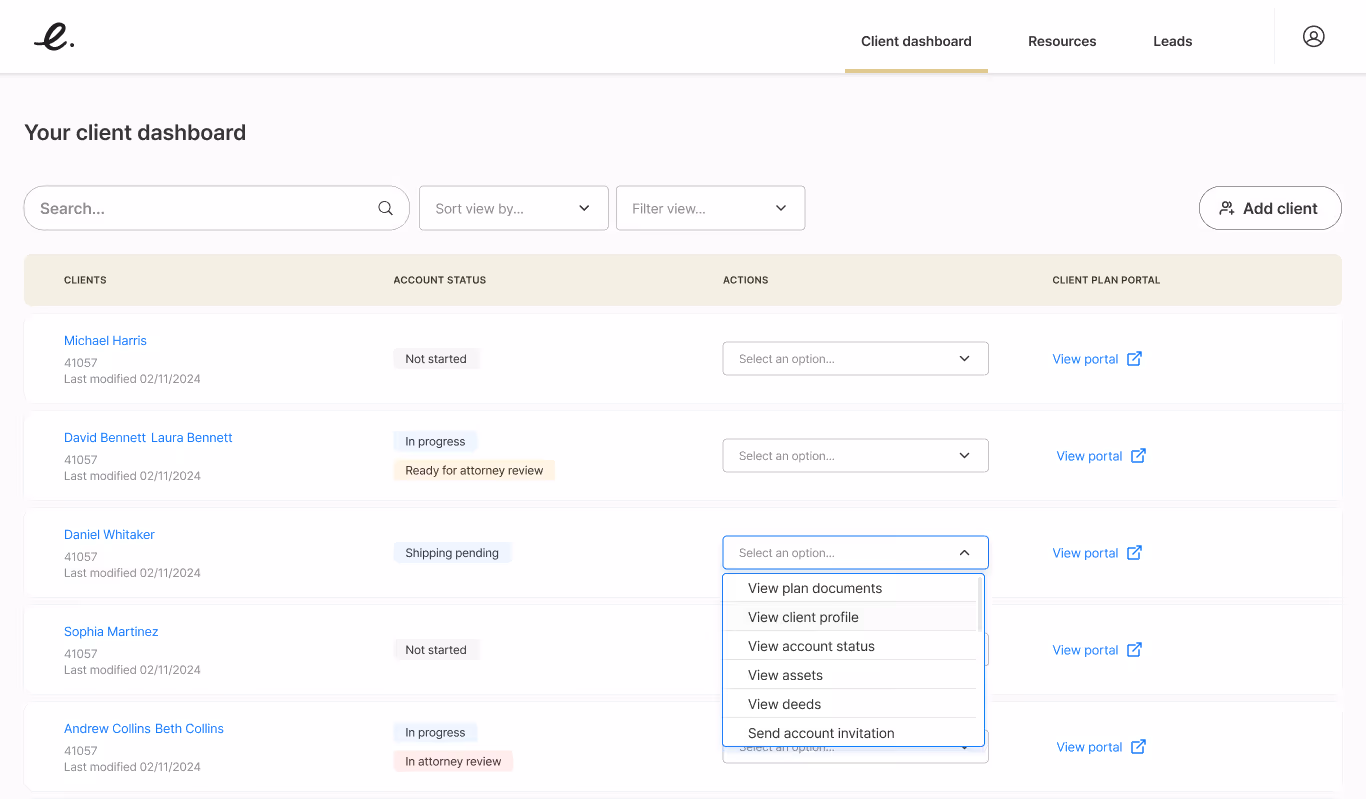The width and height of the screenshot is (1366, 799).
Task: Click the search magnifying glass icon
Action: (x=385, y=208)
